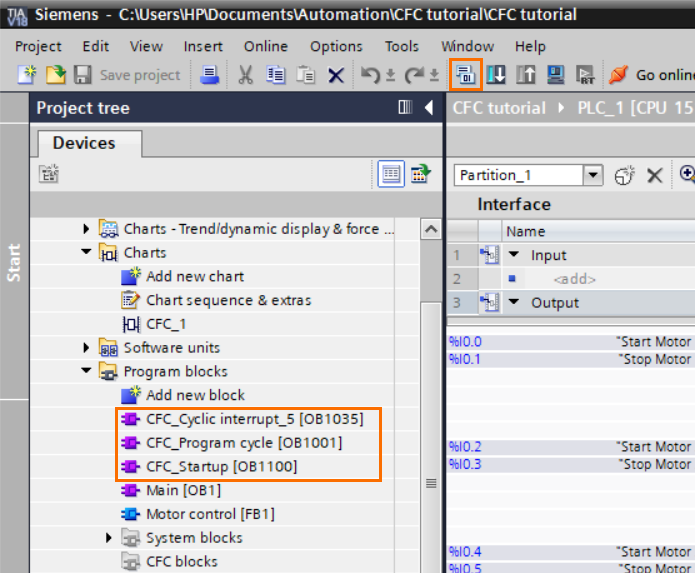Toggle the details view list icon
Image resolution: width=695 pixels, height=573 pixels.
pyautogui.click(x=390, y=174)
